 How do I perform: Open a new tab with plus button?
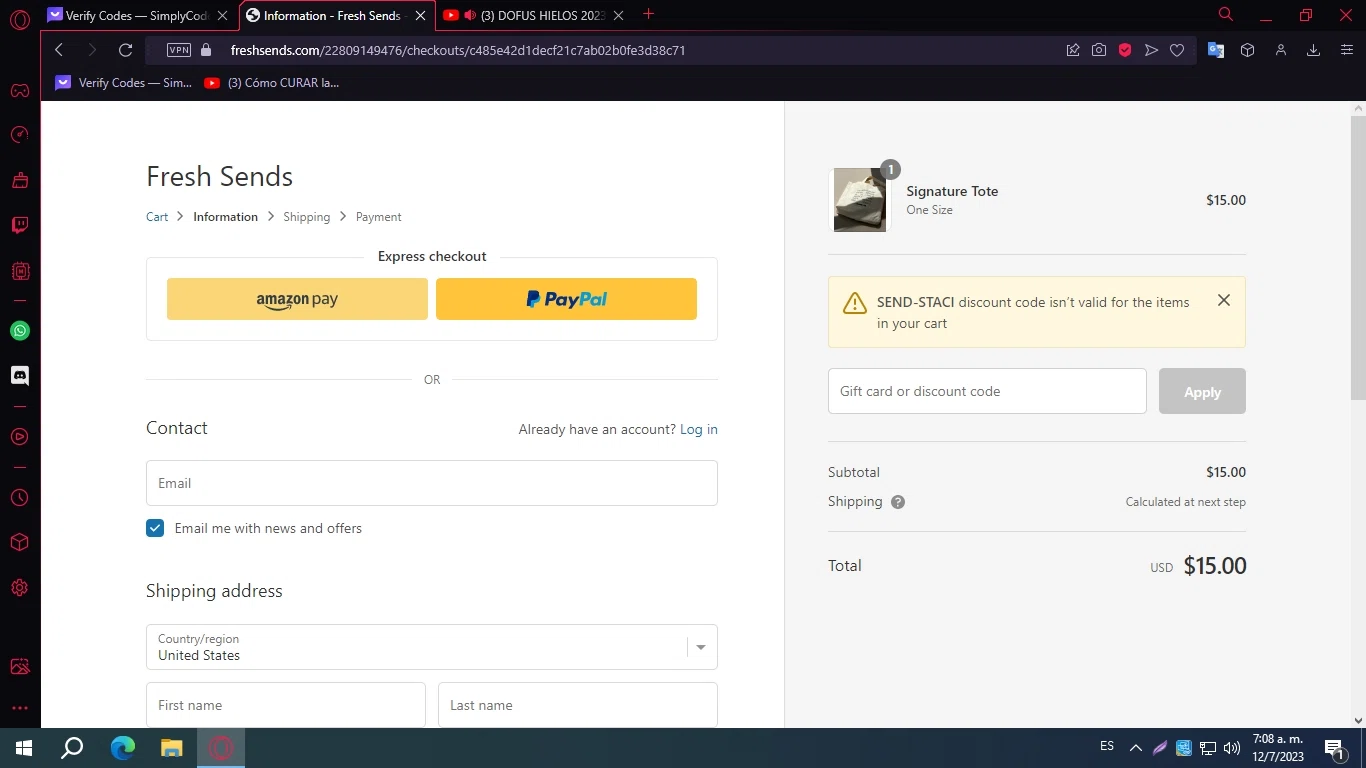(x=649, y=14)
